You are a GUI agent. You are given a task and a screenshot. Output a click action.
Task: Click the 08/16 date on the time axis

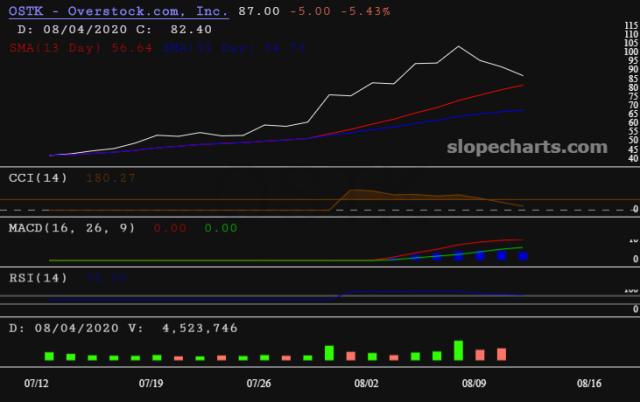(x=588, y=383)
